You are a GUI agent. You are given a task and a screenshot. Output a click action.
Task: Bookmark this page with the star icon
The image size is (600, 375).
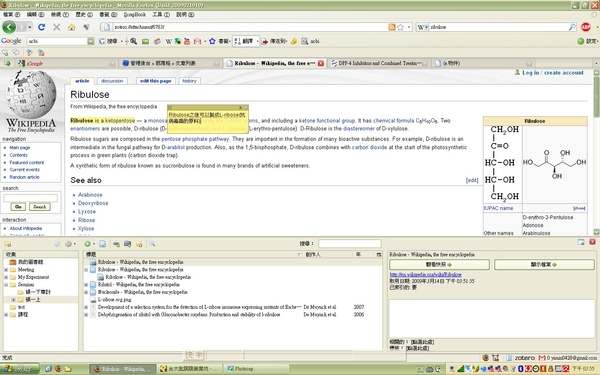pos(401,27)
